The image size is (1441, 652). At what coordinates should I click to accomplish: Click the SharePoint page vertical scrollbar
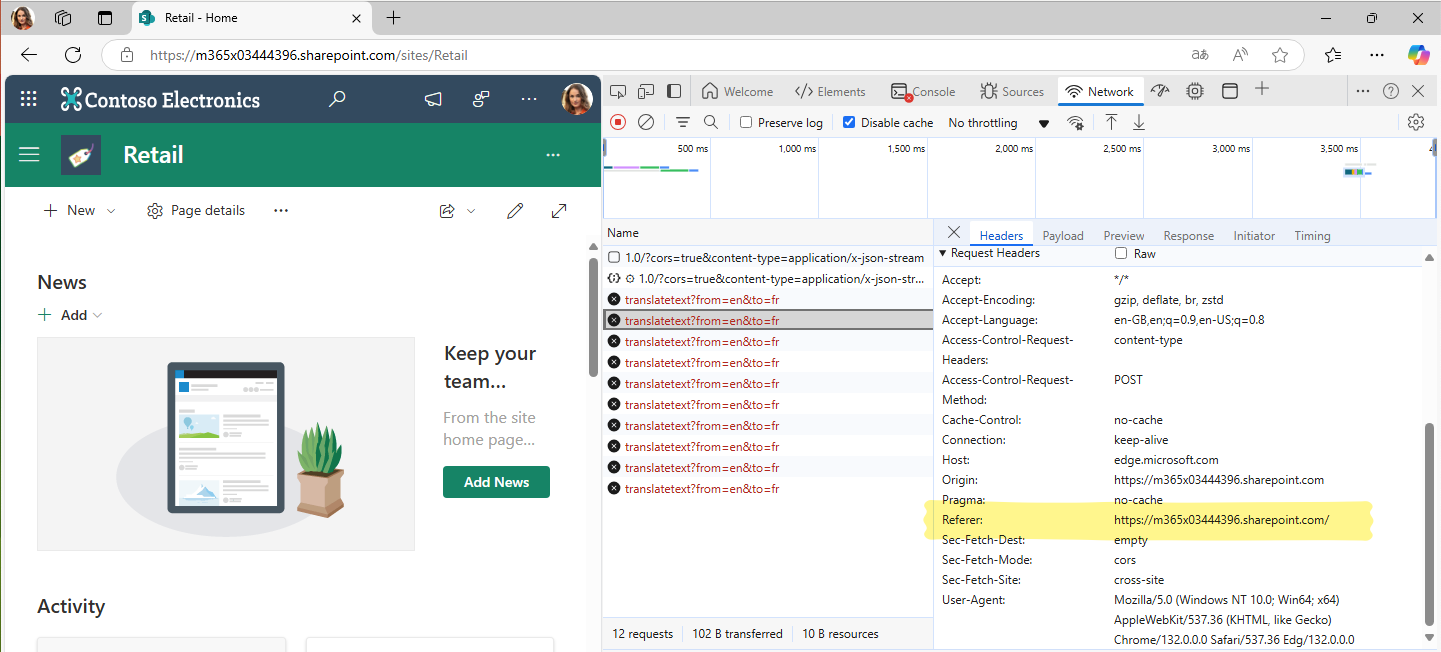593,316
